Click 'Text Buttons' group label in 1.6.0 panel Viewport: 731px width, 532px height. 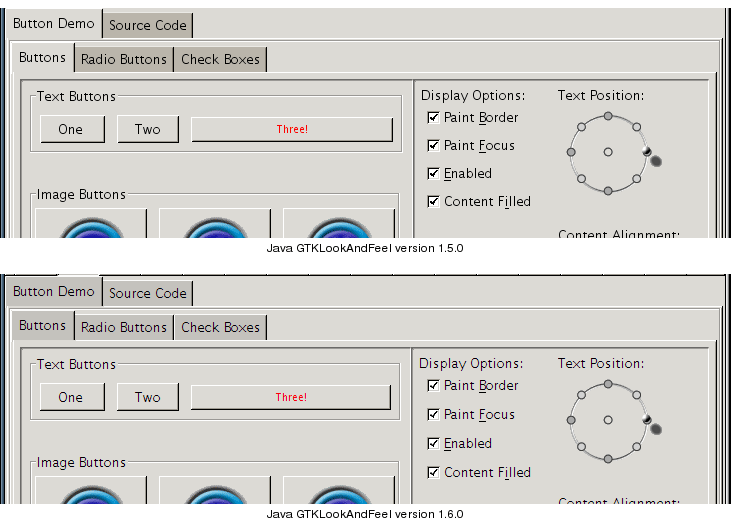[x=76, y=365]
